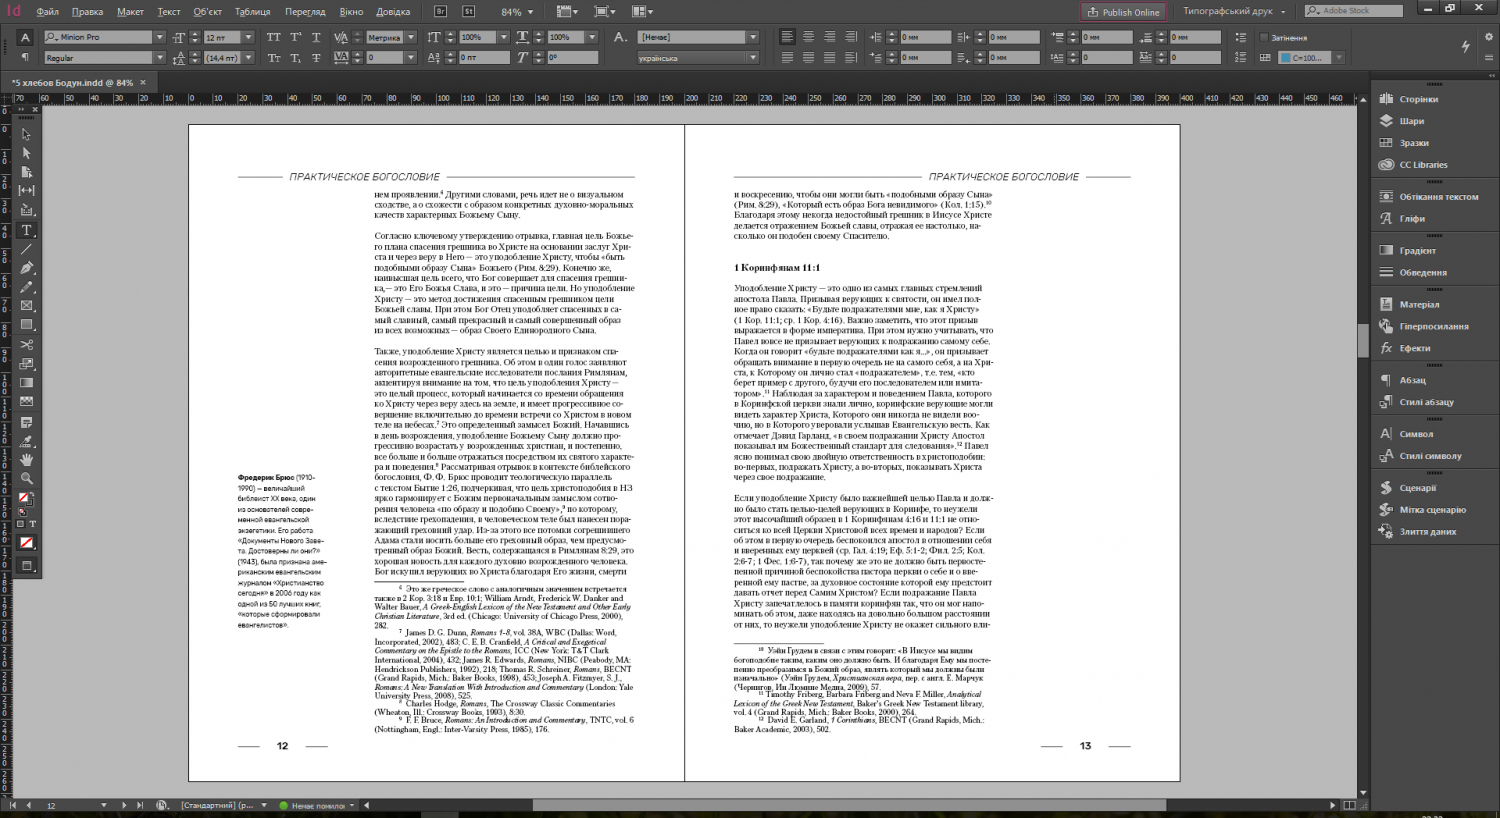Select the Scissors tool
This screenshot has width=1500, height=818.
26,344
